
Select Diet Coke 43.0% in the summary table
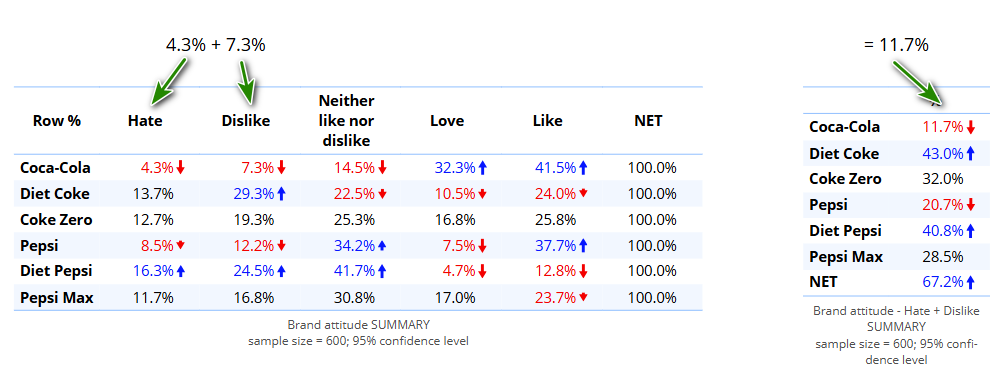[x=944, y=153]
